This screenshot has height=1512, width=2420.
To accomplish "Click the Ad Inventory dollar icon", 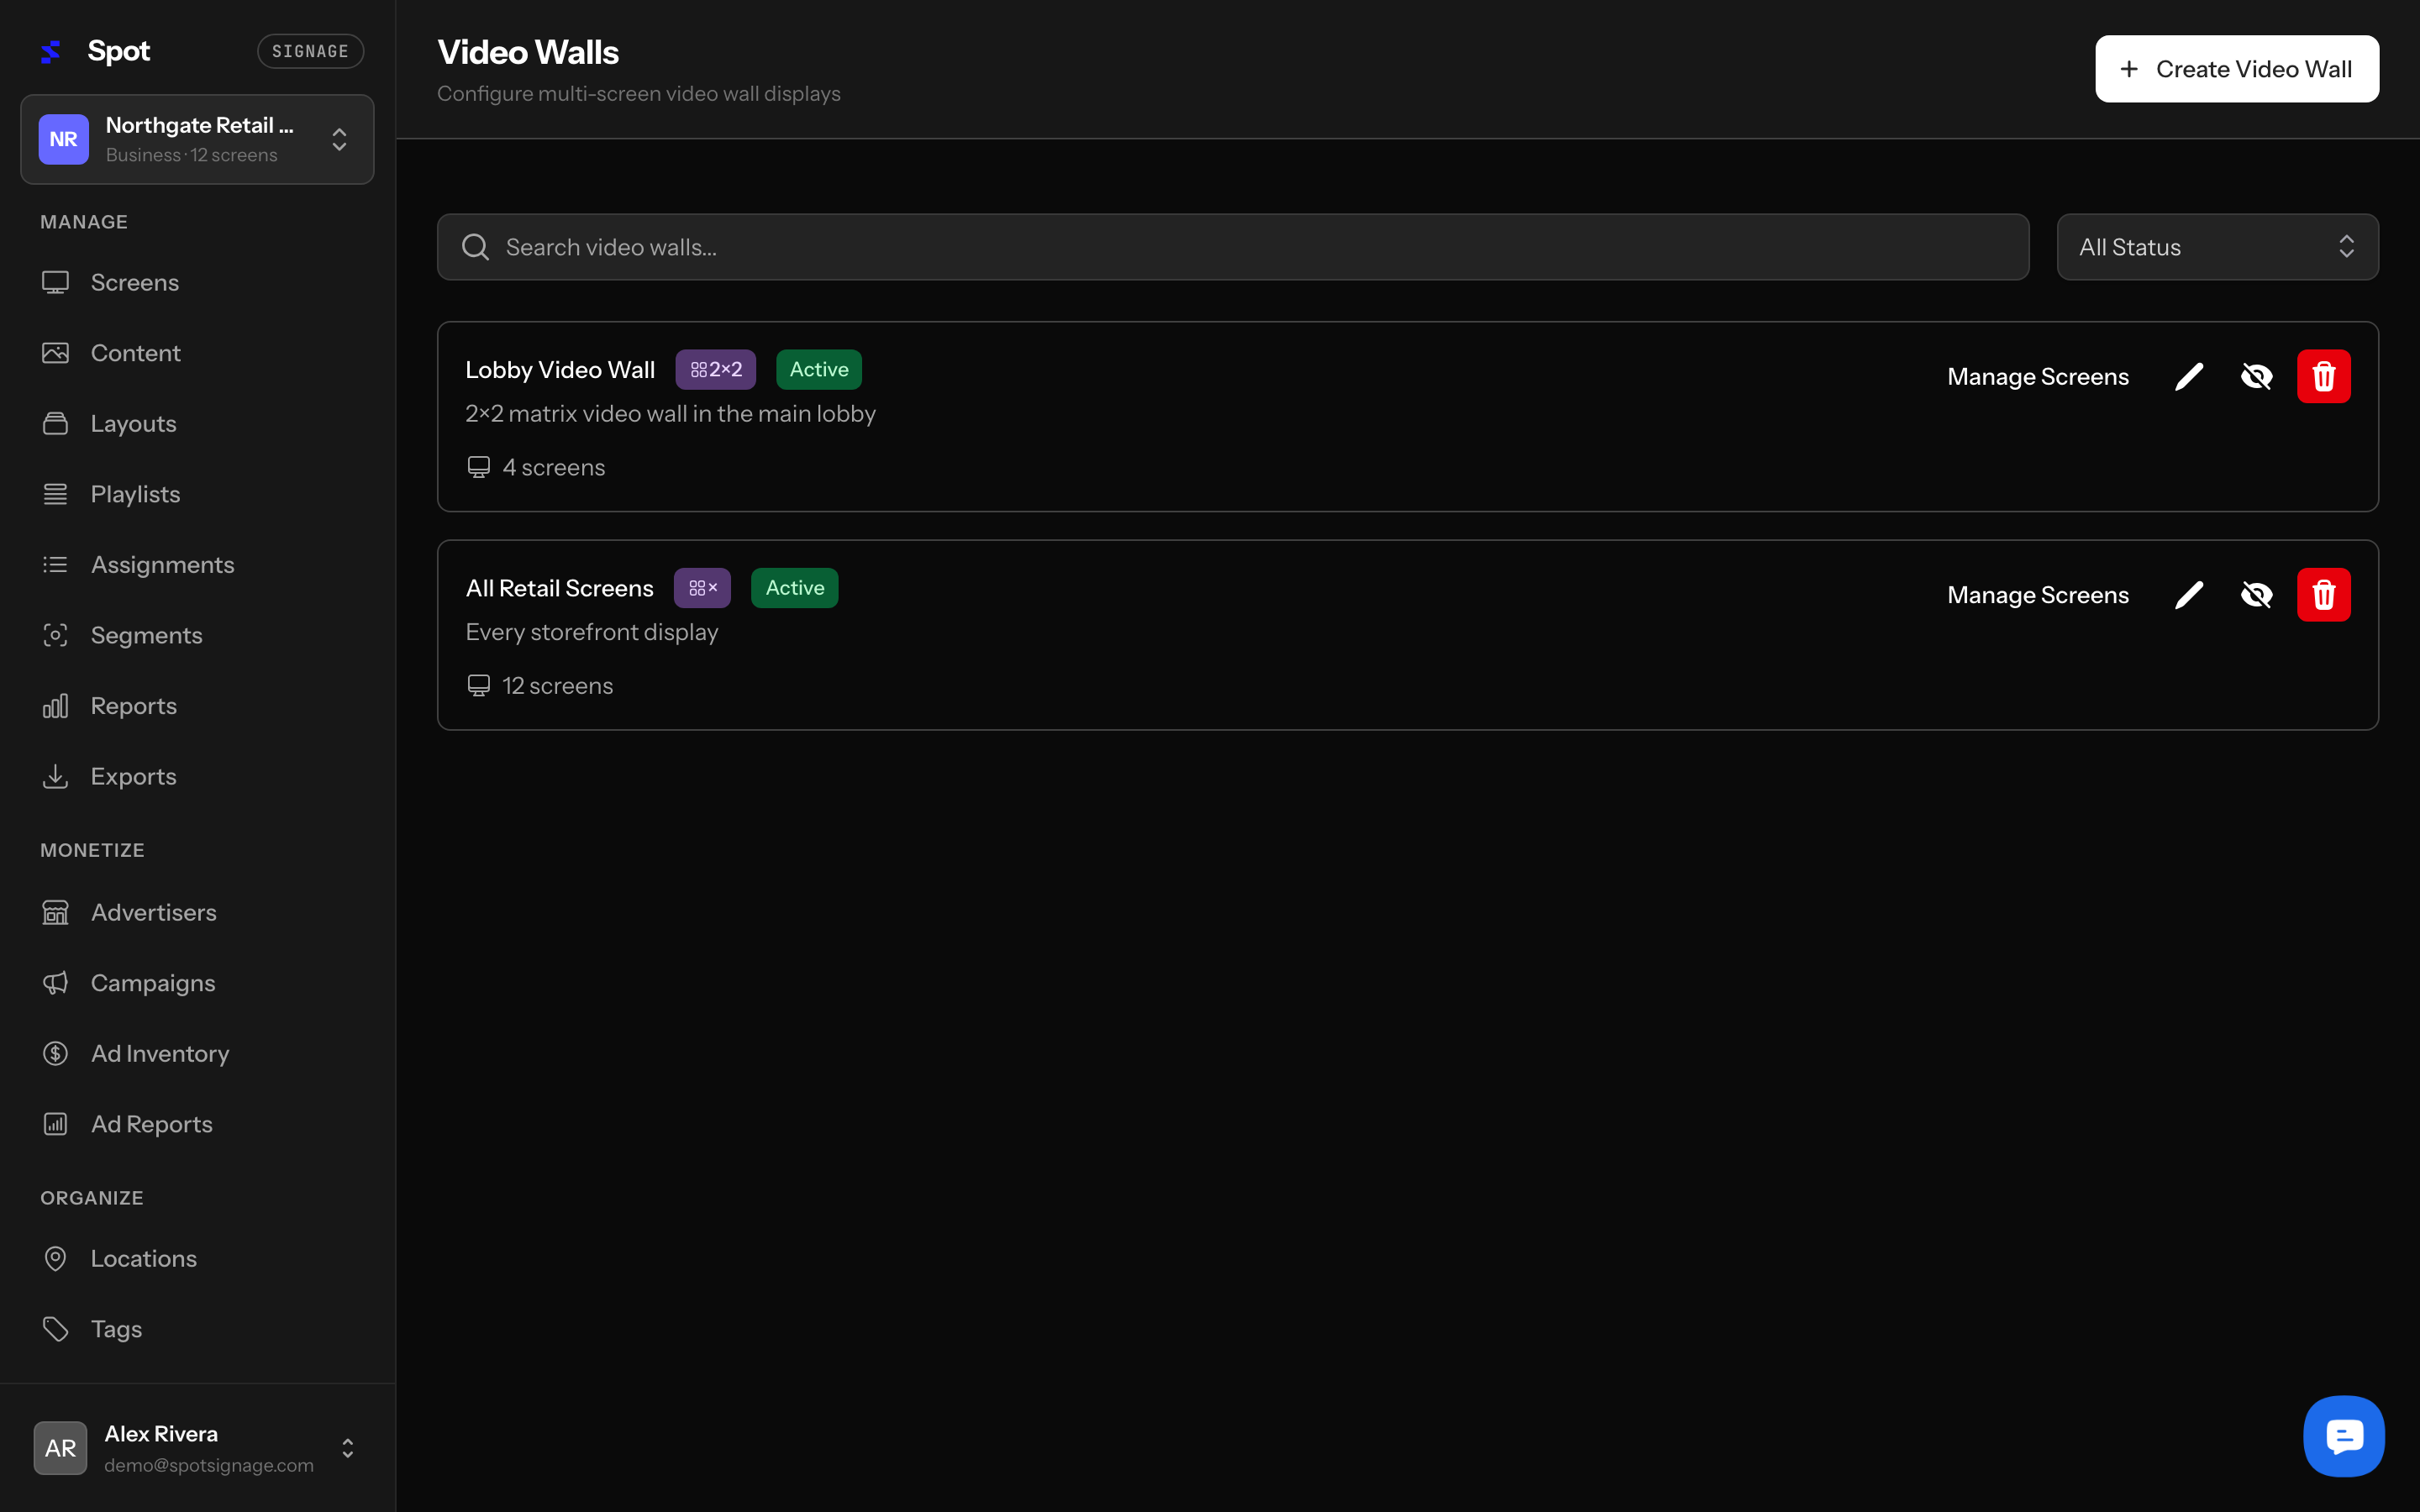I will pyautogui.click(x=55, y=1053).
